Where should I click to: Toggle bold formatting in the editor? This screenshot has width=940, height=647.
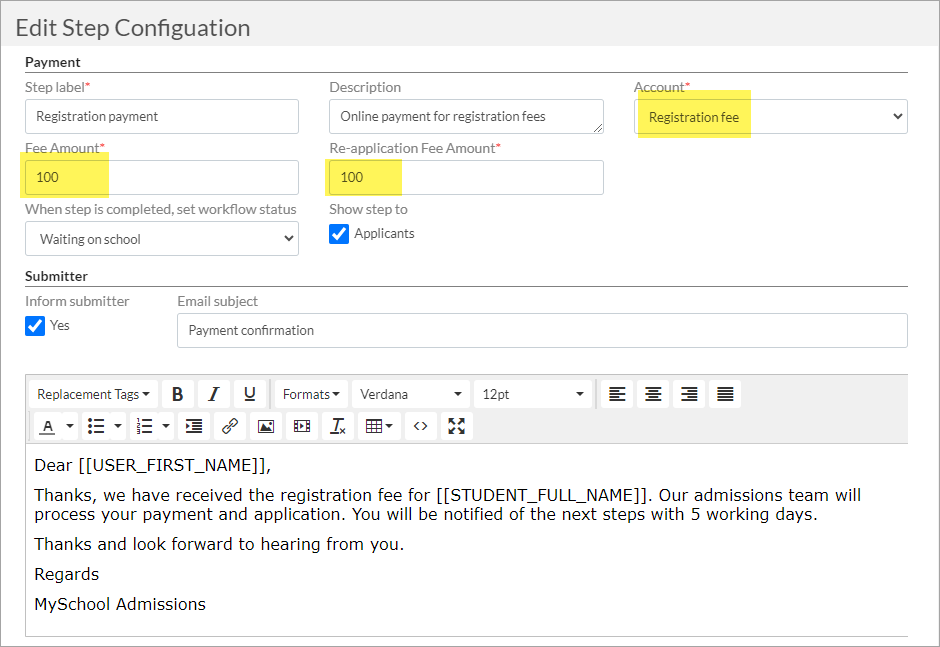177,394
